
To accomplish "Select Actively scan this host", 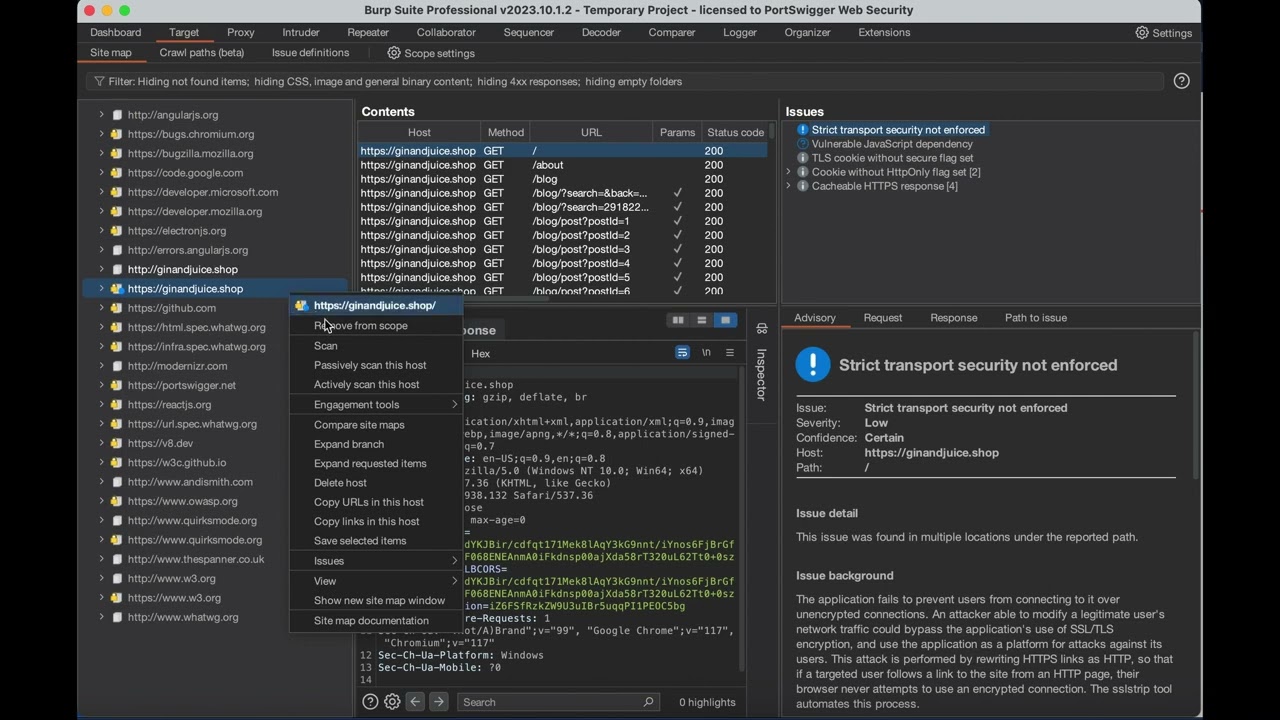I will tap(376, 385).
